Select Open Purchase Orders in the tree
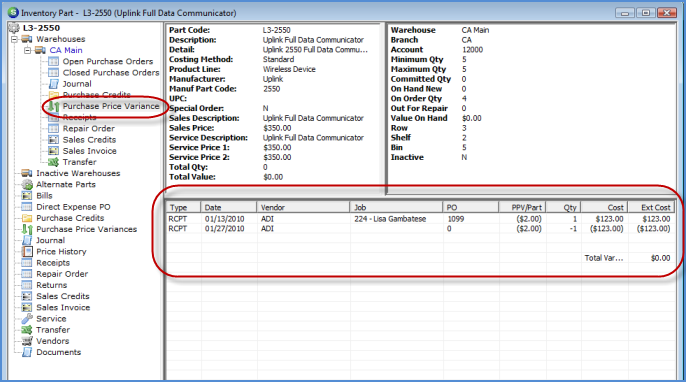Screen dimensions: 686x382 [108, 61]
